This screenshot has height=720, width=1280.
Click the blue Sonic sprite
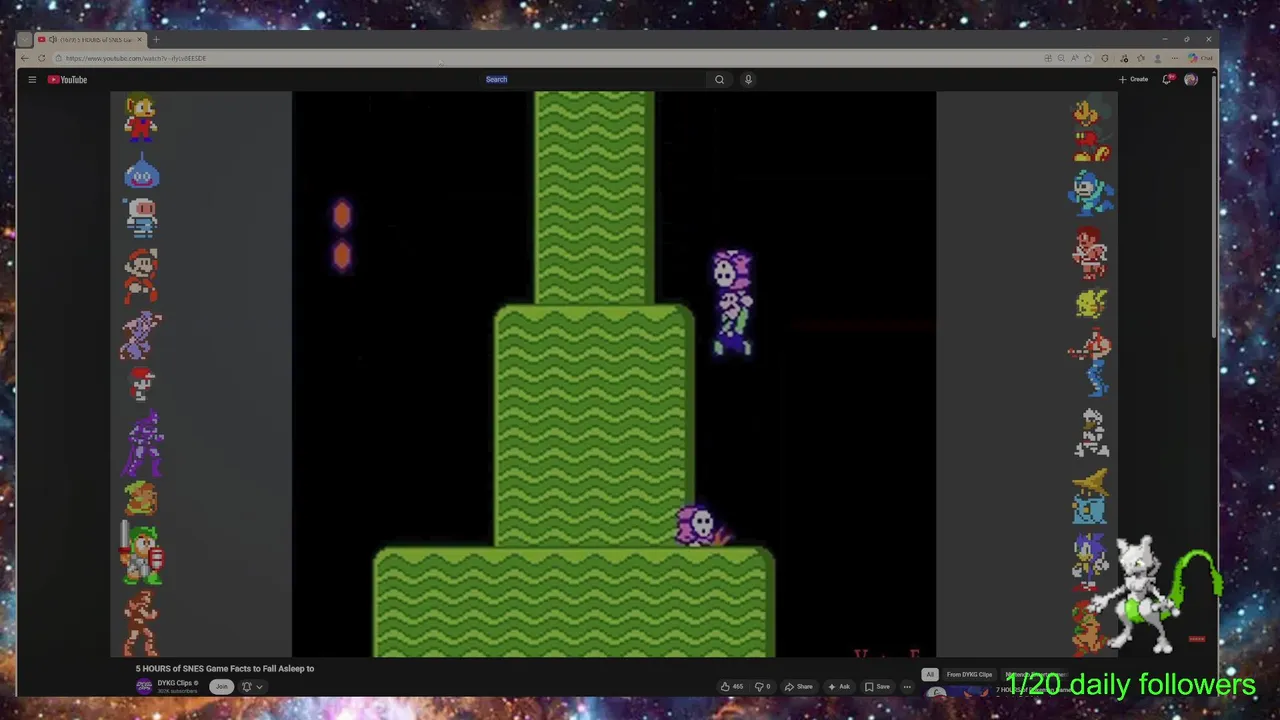1088,562
